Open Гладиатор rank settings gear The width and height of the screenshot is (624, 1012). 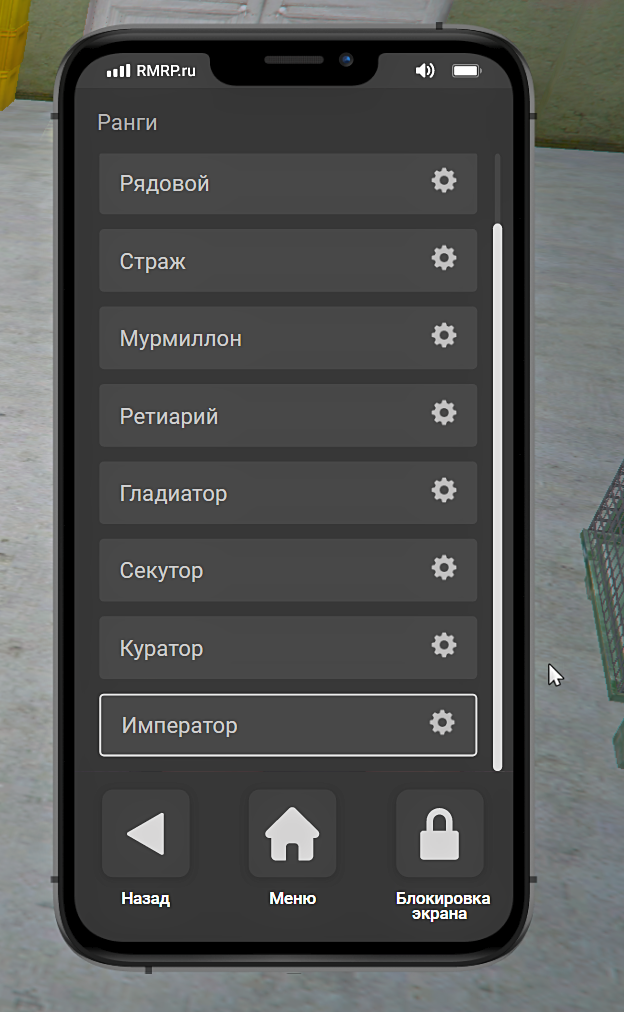click(x=444, y=491)
